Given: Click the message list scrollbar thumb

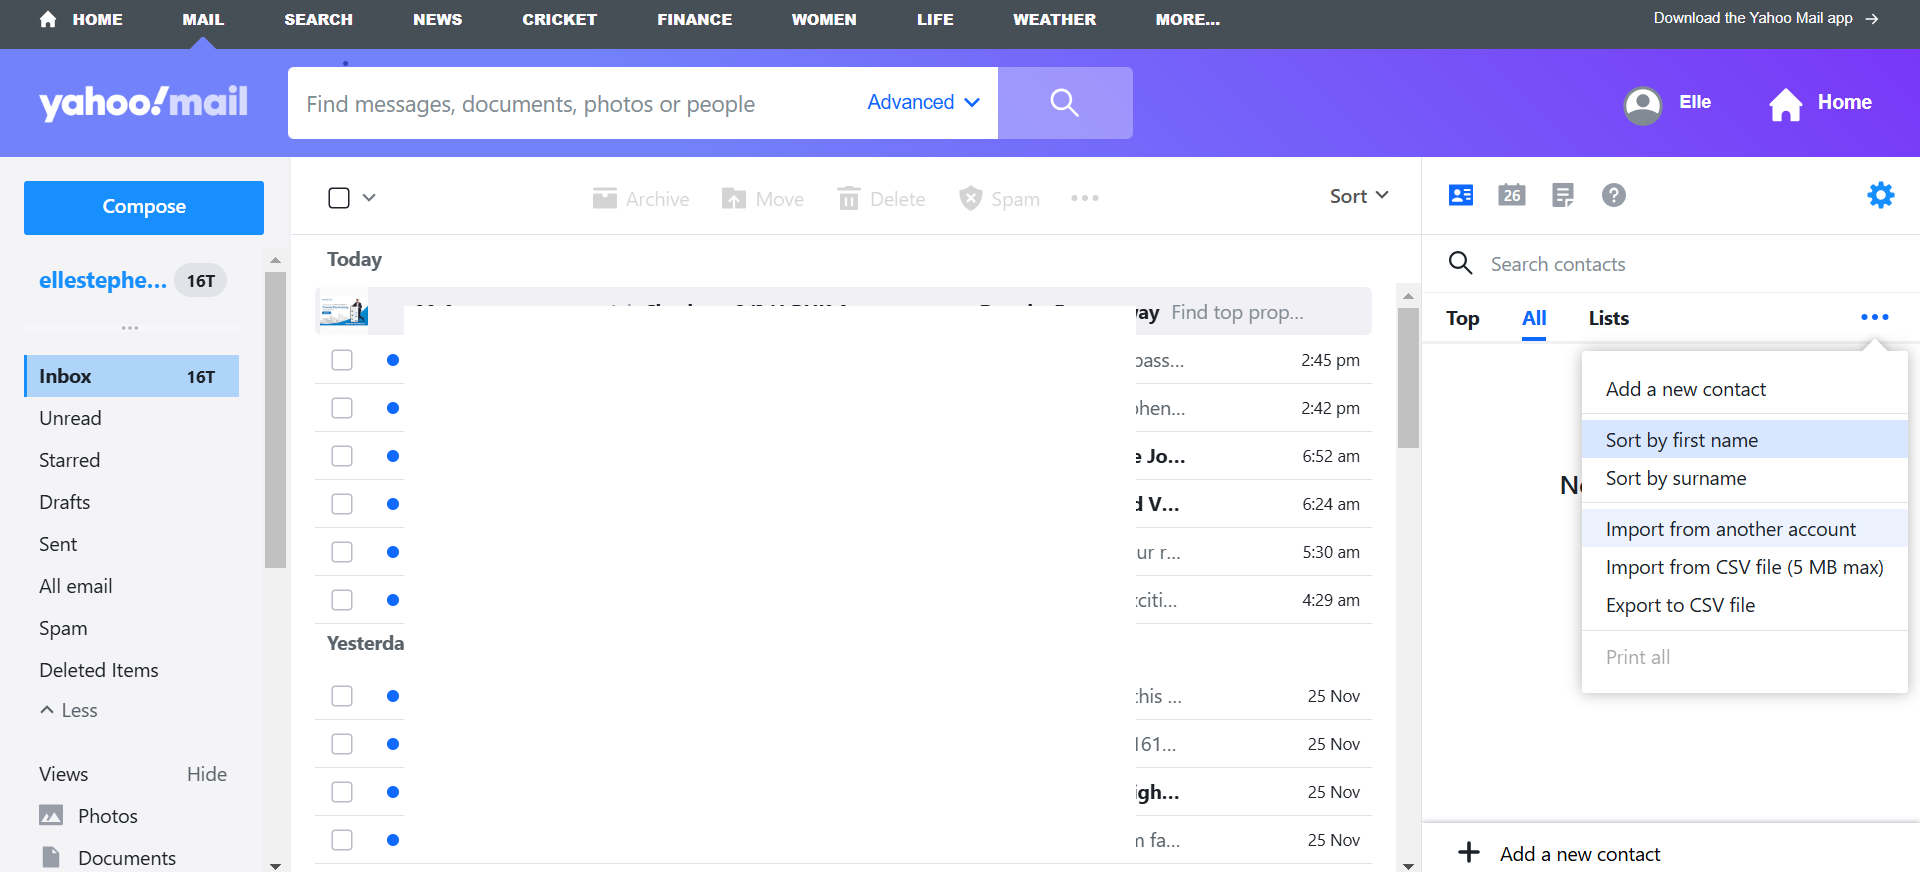Looking at the screenshot, I should 1408,378.
